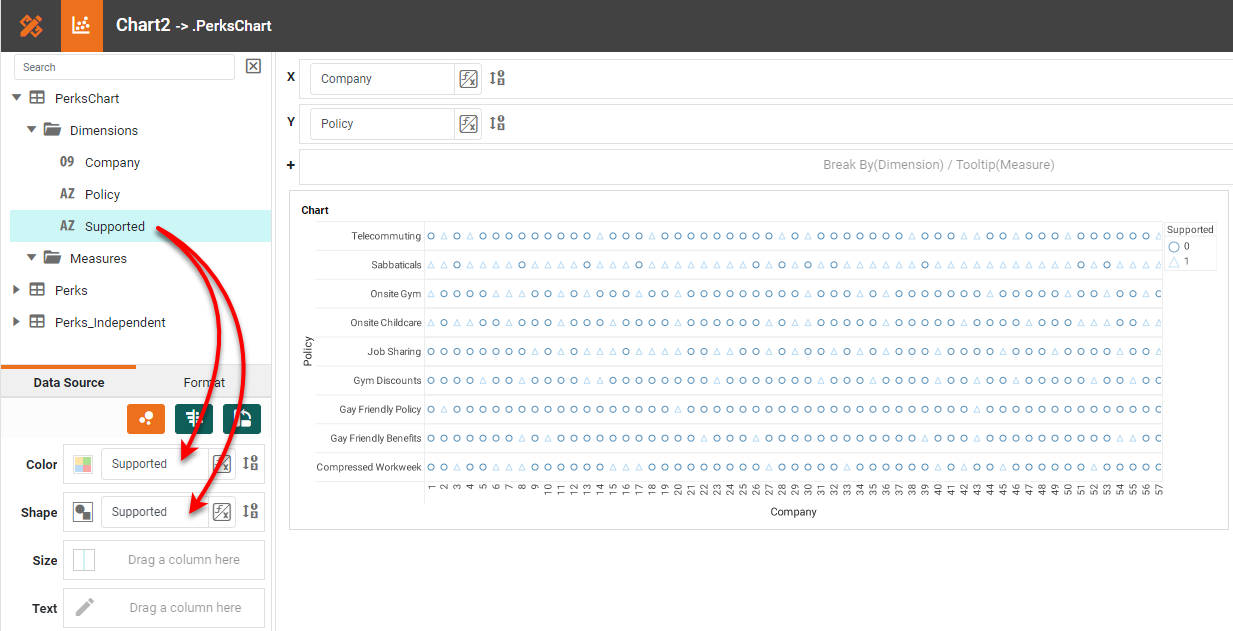
Task: Clear the search box with X icon
Action: pyautogui.click(x=253, y=66)
